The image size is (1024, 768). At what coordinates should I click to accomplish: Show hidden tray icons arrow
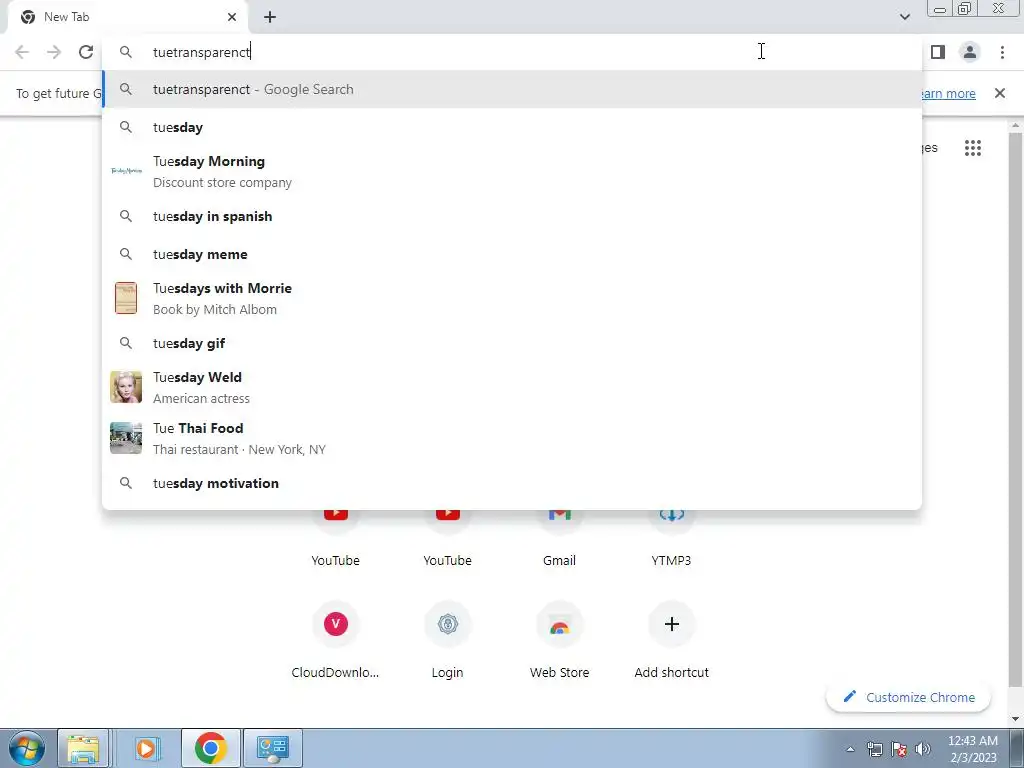pyautogui.click(x=850, y=749)
